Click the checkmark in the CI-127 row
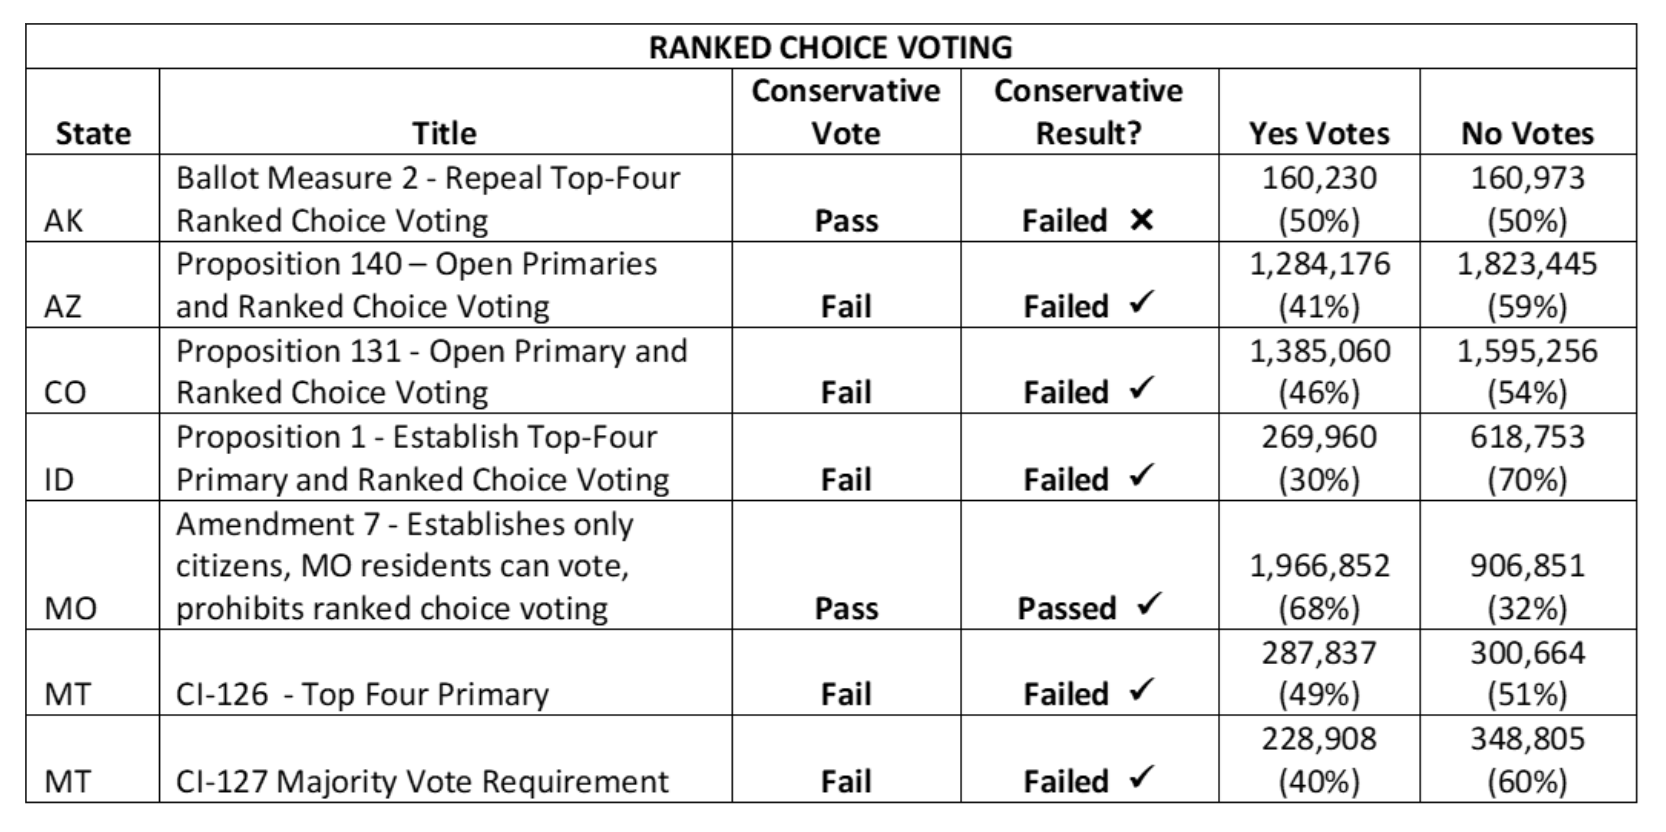This screenshot has height=832, width=1666. pos(1141,778)
